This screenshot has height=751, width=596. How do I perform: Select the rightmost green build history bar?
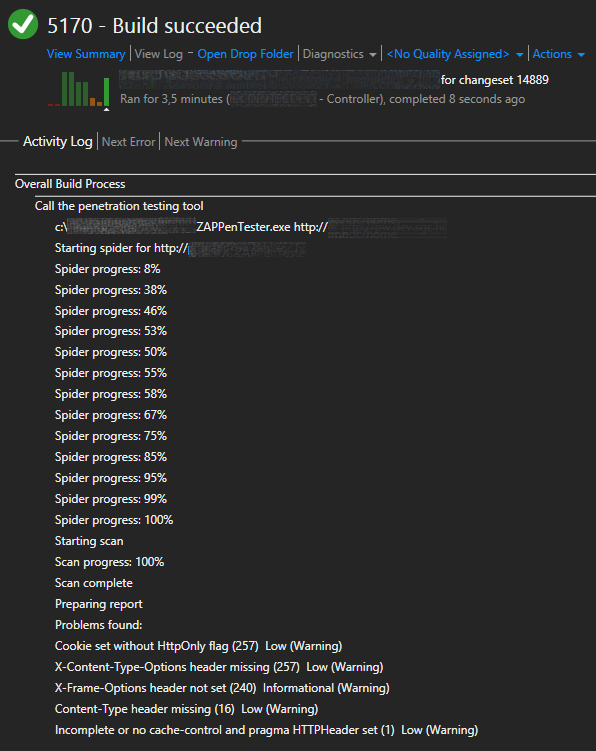tap(106, 91)
